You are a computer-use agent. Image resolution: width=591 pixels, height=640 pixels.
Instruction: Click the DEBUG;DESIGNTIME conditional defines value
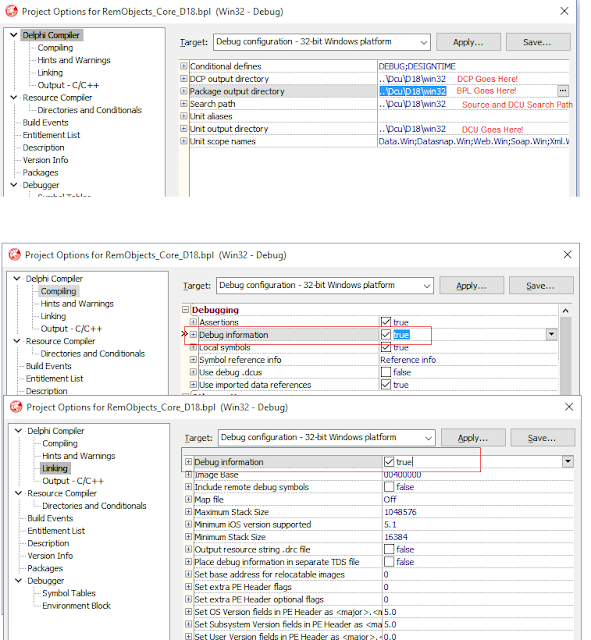coord(417,66)
